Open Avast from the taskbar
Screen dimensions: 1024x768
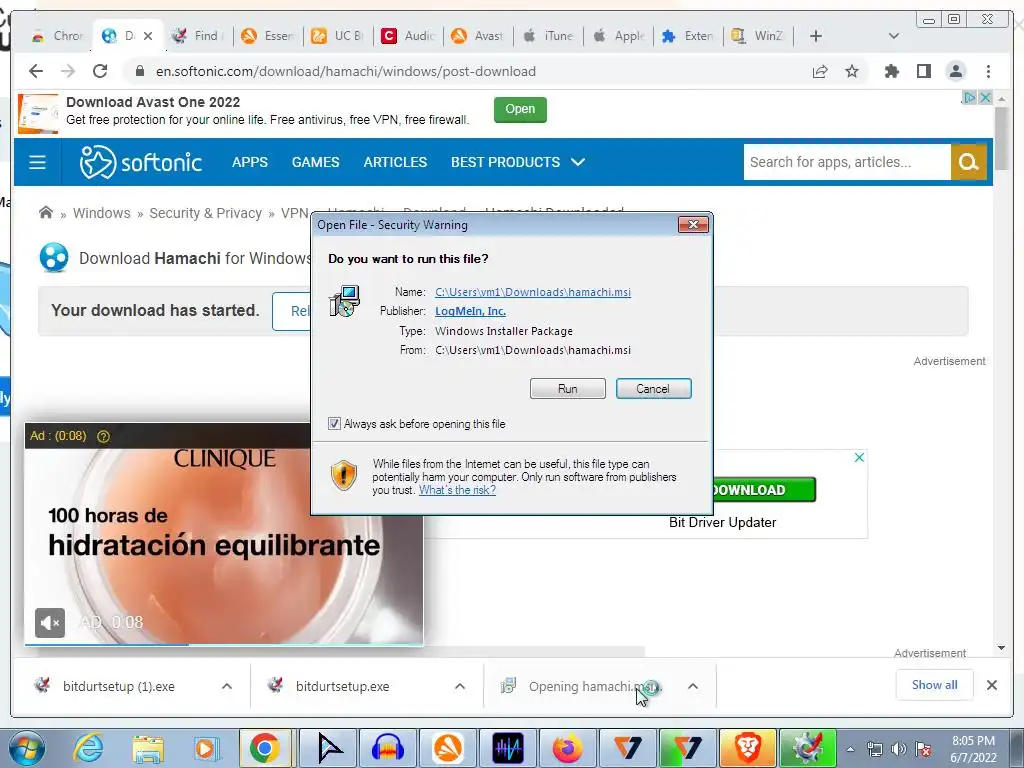(448, 748)
